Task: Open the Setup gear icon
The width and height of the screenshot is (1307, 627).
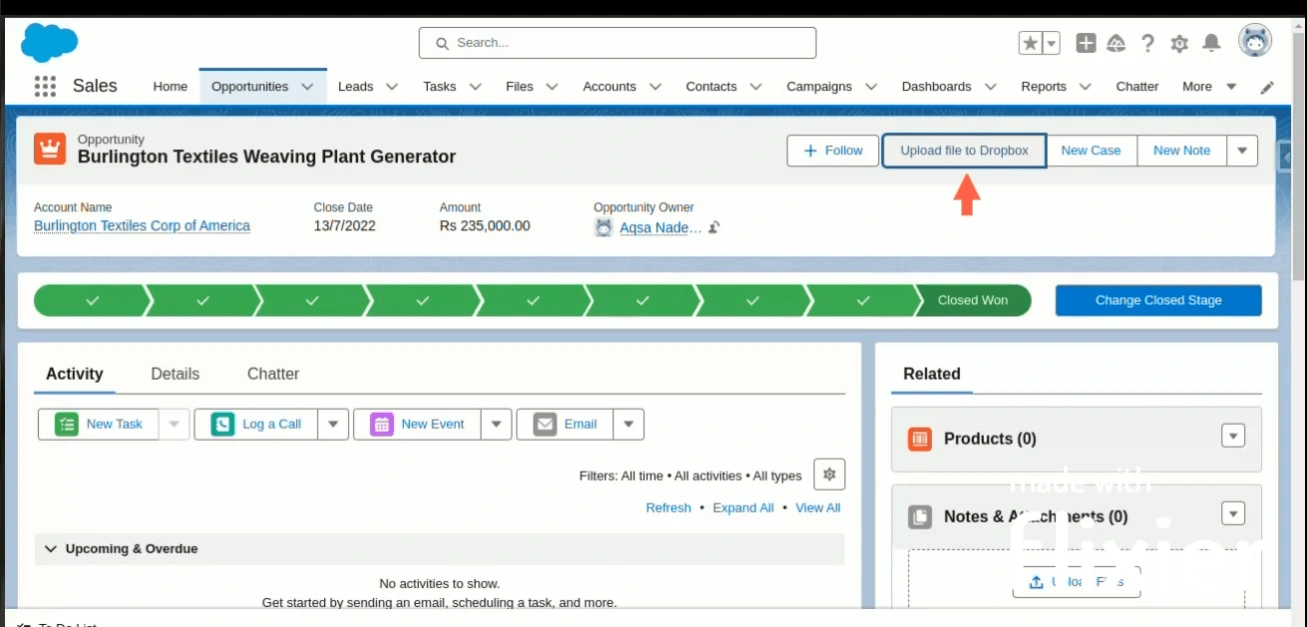Action: (x=1179, y=44)
